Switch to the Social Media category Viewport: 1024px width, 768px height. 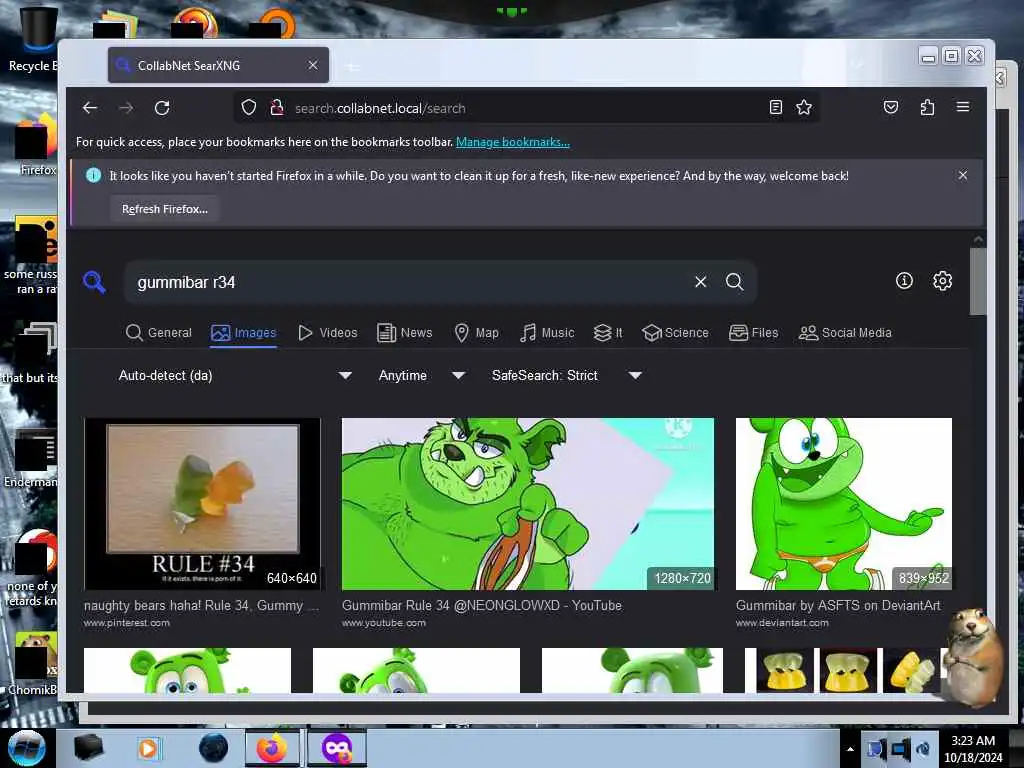(845, 332)
